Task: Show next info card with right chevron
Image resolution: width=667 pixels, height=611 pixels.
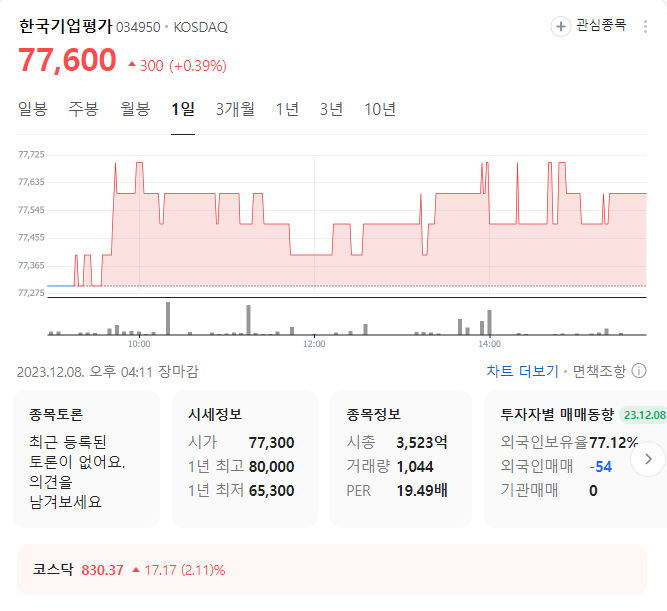Action: (x=648, y=459)
